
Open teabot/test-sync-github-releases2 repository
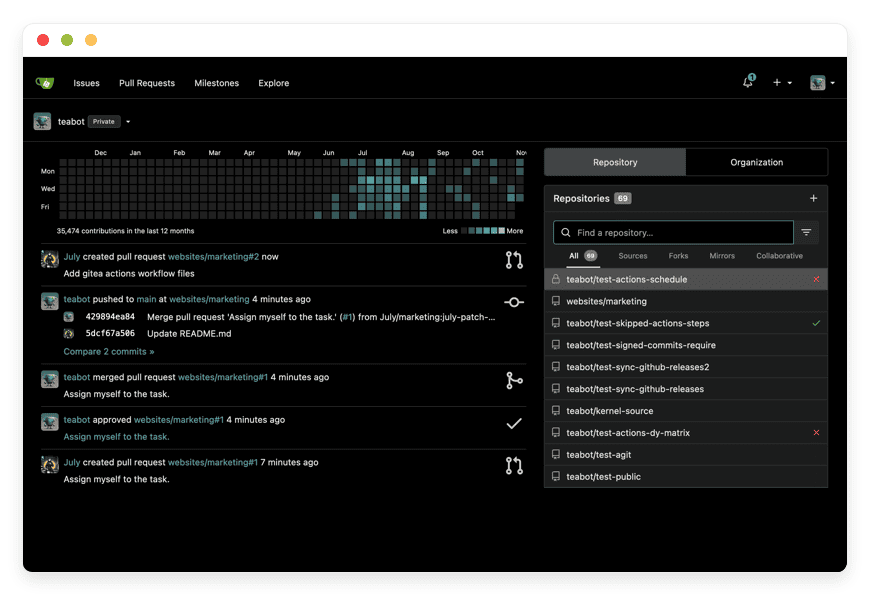coord(638,367)
